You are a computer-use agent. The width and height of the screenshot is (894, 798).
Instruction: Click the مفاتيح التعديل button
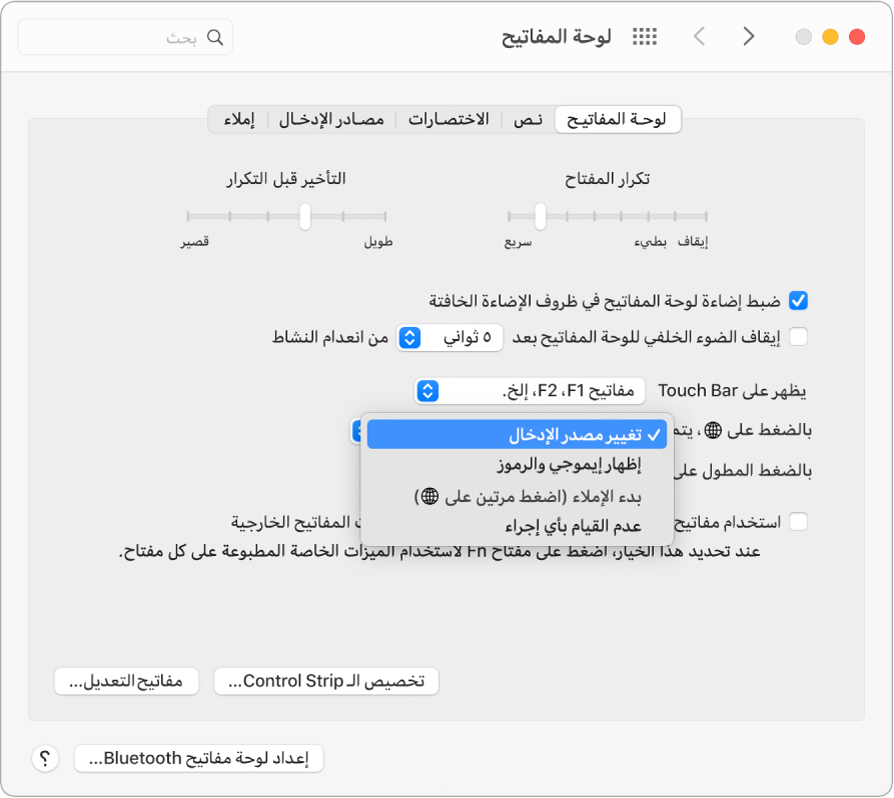[x=126, y=681]
